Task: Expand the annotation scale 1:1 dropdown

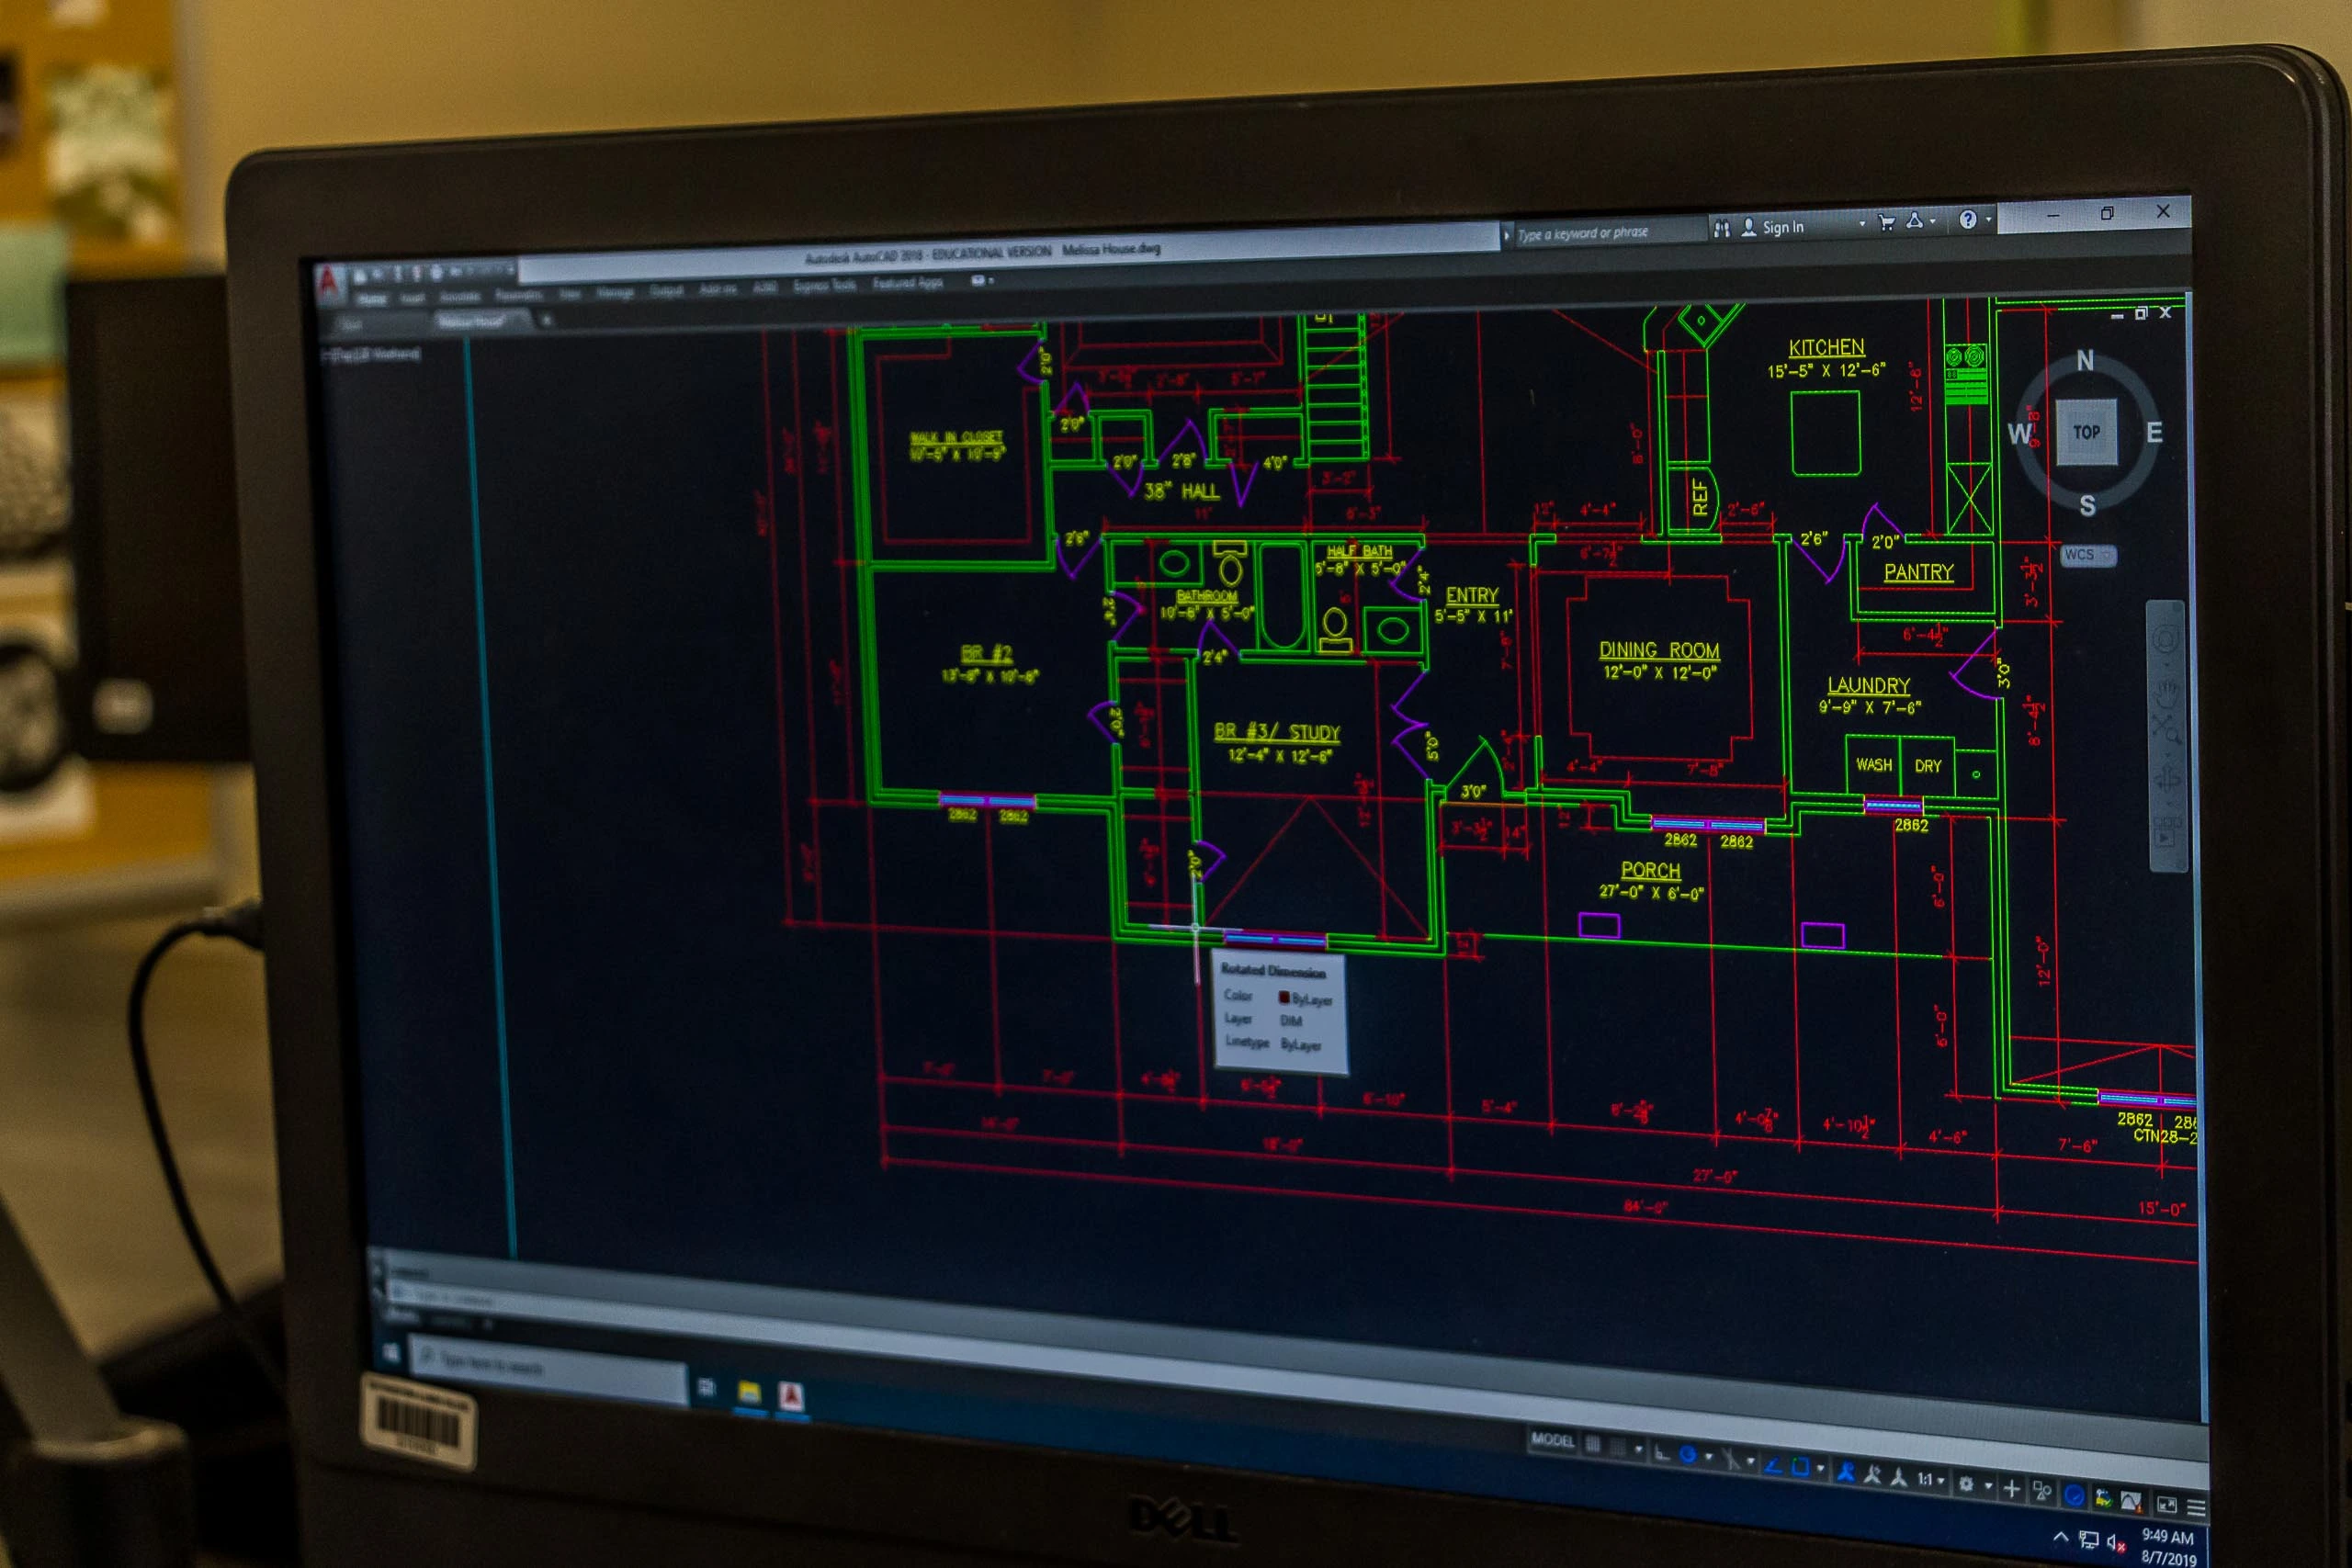Action: pyautogui.click(x=1941, y=1480)
